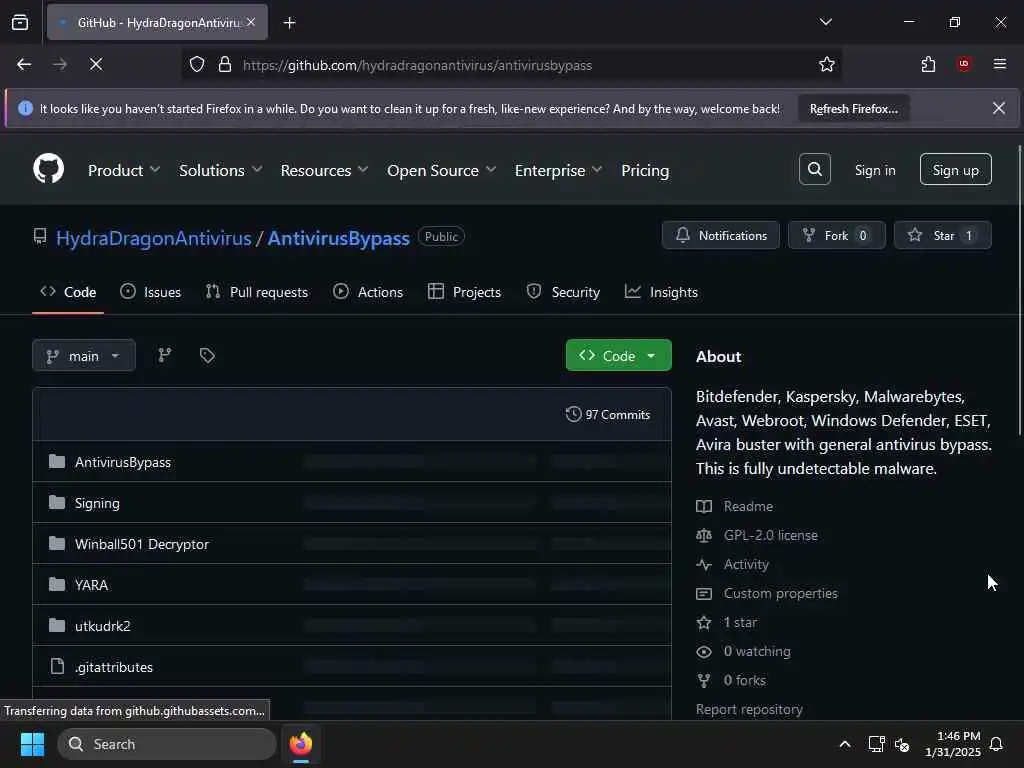The width and height of the screenshot is (1024, 768).
Task: Click Firefox icon in taskbar
Action: [x=301, y=744]
